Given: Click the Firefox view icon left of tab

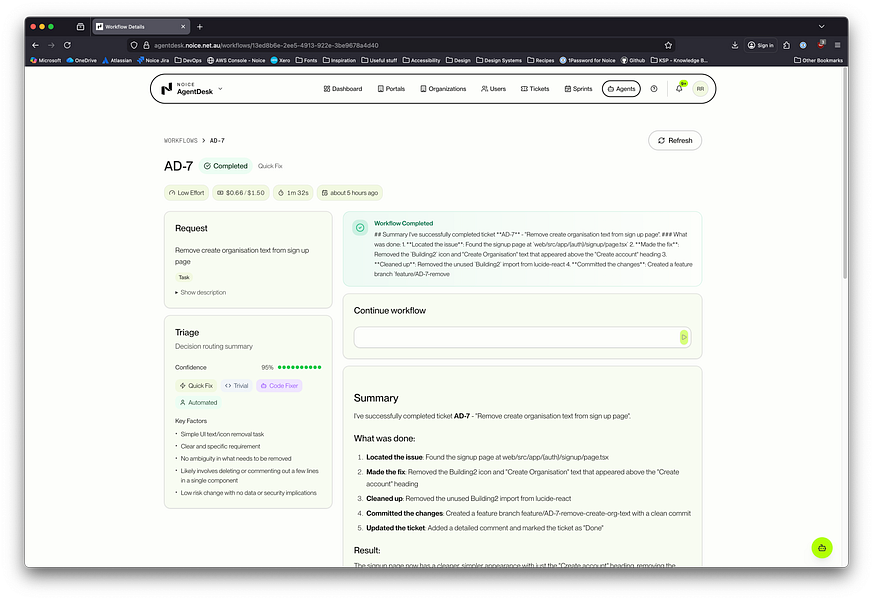Looking at the screenshot, I should [80, 26].
